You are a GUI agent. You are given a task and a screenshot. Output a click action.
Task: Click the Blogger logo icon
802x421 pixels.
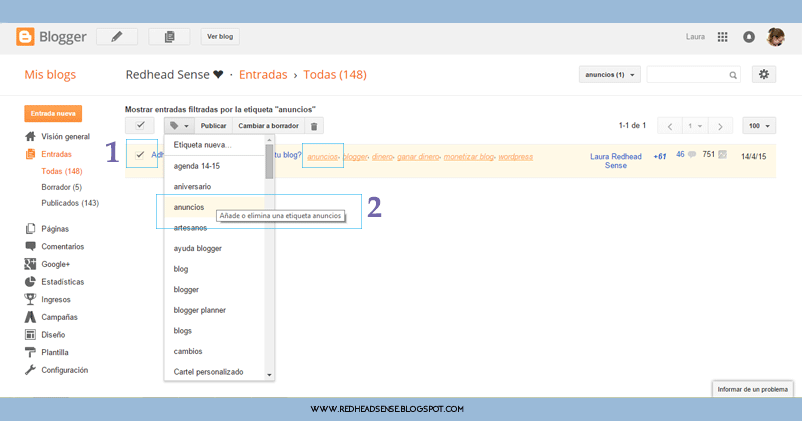pyautogui.click(x=25, y=37)
